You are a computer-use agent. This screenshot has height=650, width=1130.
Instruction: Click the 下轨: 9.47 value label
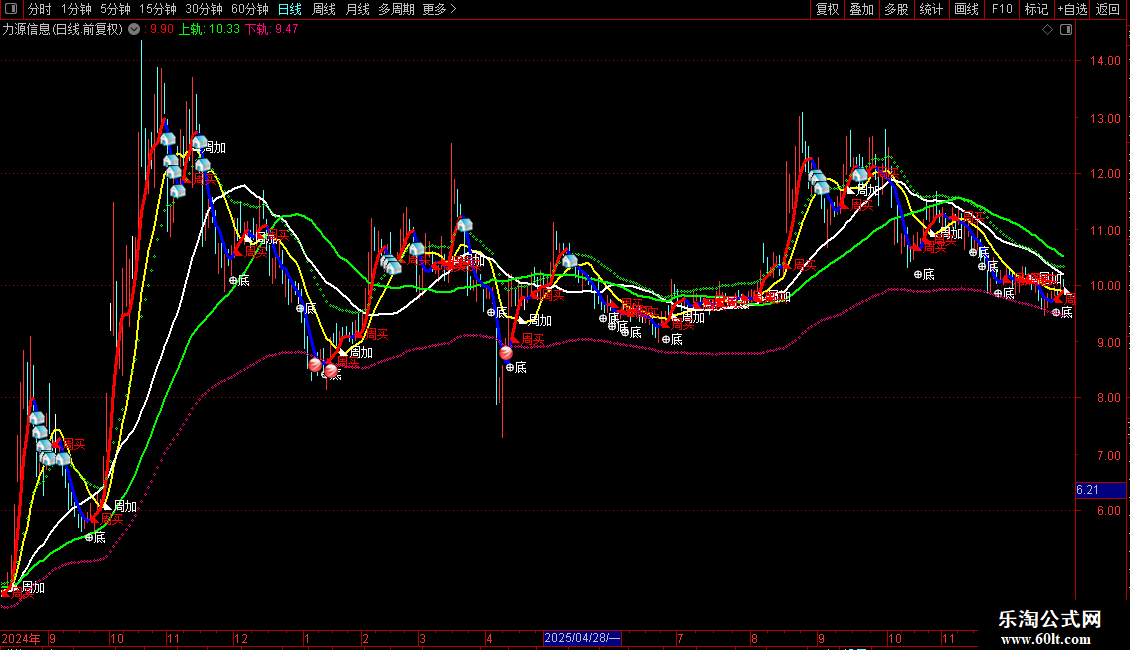pyautogui.click(x=272, y=30)
